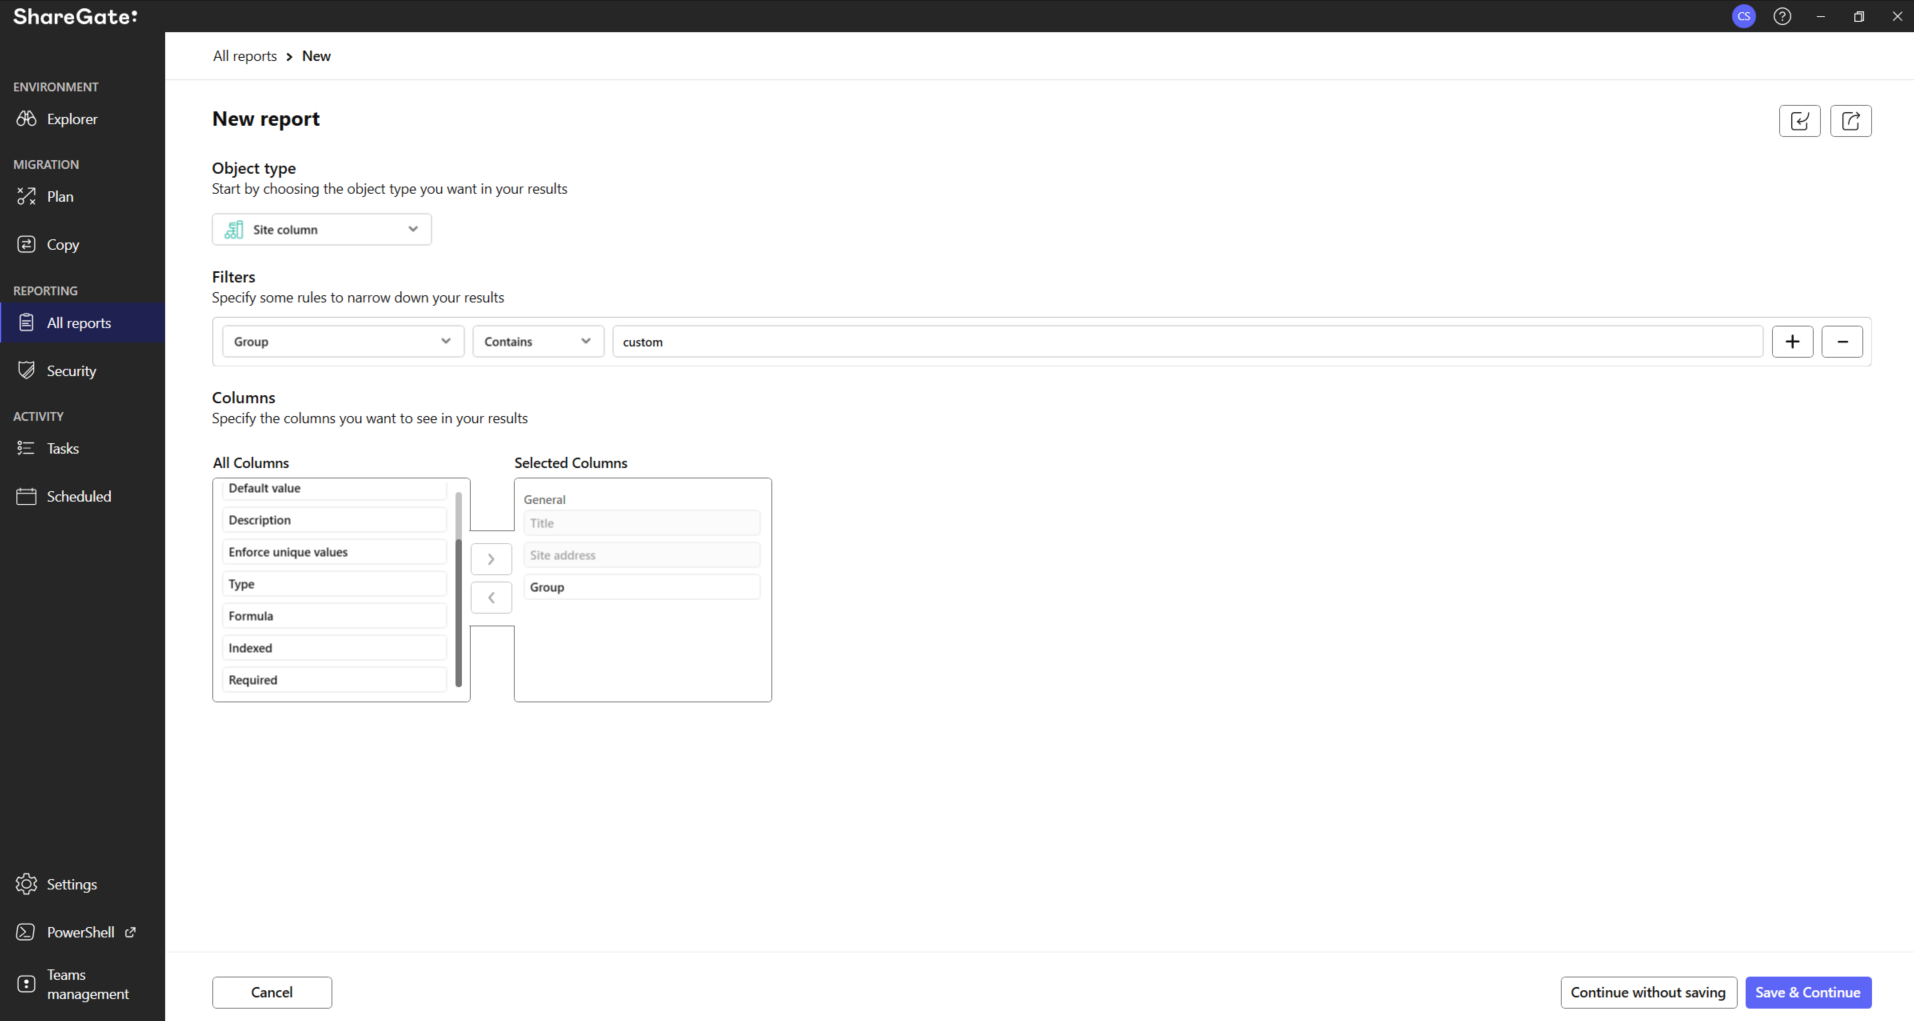Image resolution: width=1914 pixels, height=1021 pixels.
Task: Click the New breadcrumb item
Action: pyautogui.click(x=316, y=56)
